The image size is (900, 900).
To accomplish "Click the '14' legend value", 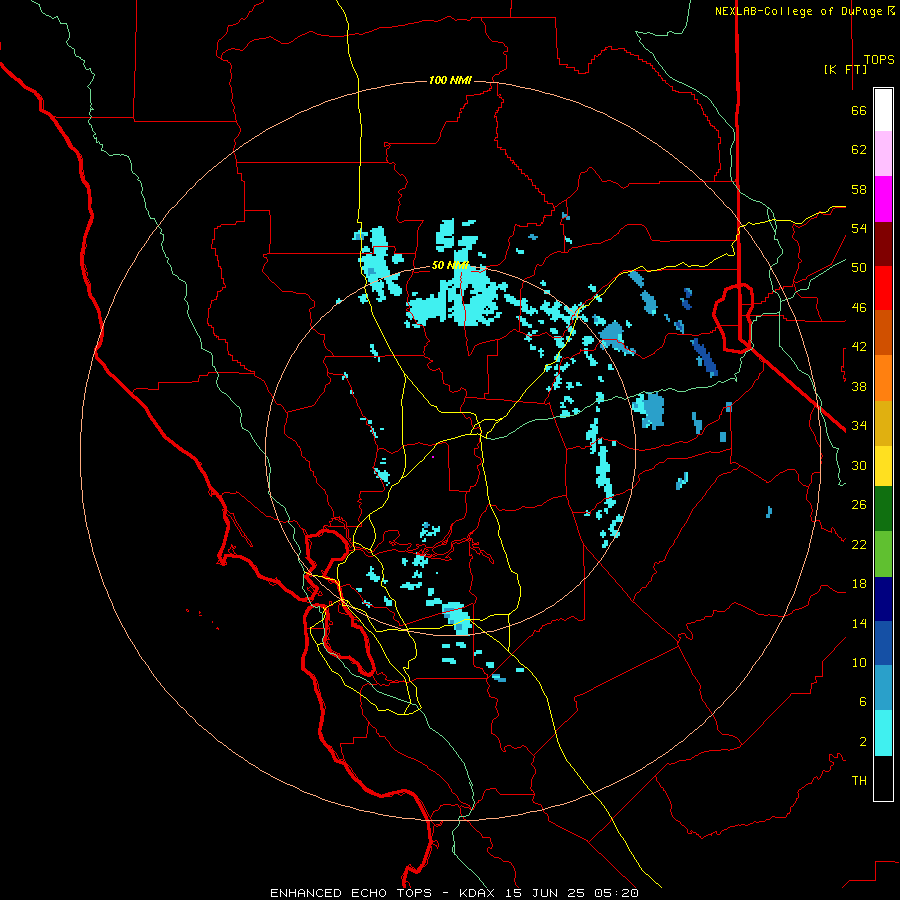I will coord(859,623).
